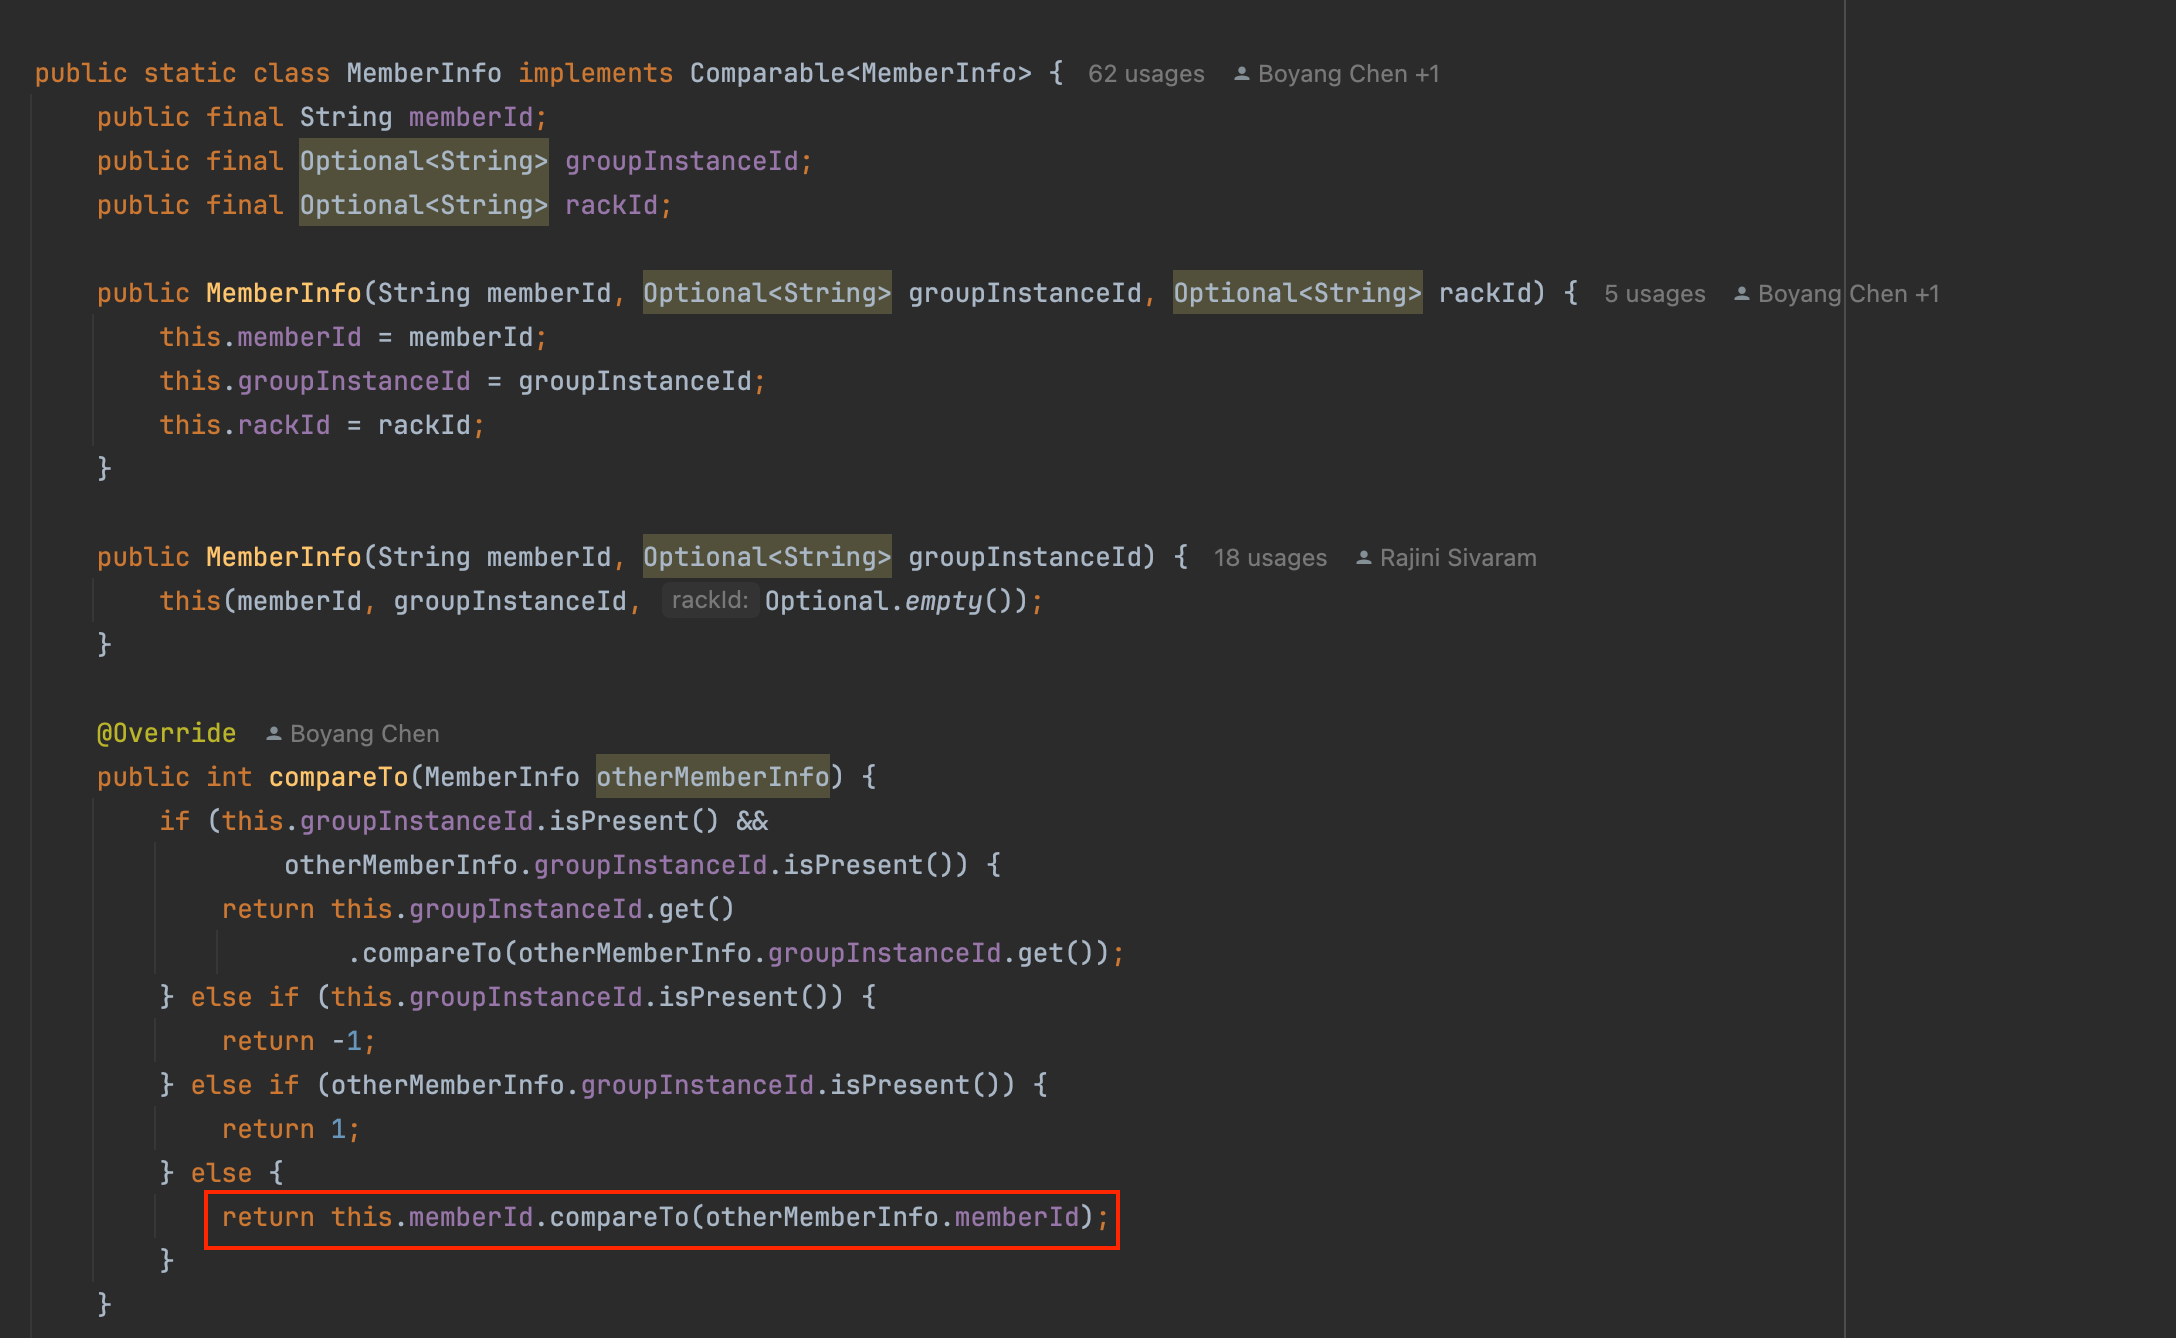2176x1338 pixels.
Task: Click the @Override annotation
Action: point(167,733)
